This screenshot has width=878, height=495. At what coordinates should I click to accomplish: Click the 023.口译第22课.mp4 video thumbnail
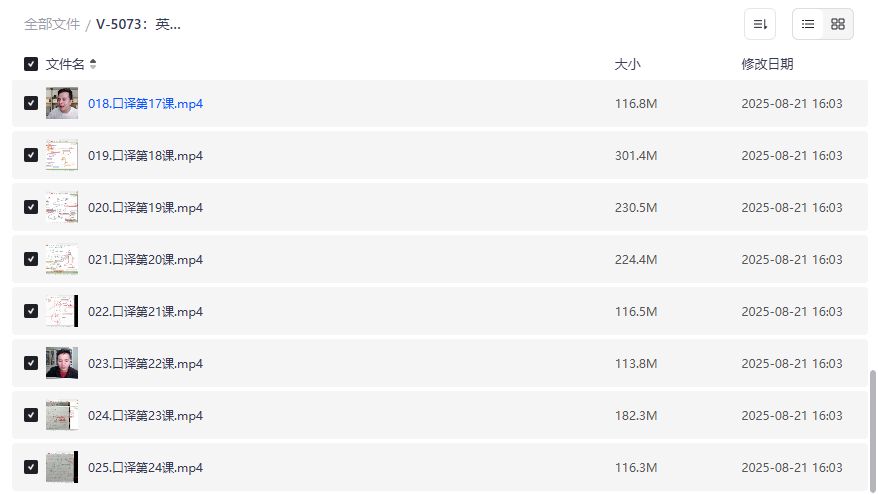click(x=62, y=363)
